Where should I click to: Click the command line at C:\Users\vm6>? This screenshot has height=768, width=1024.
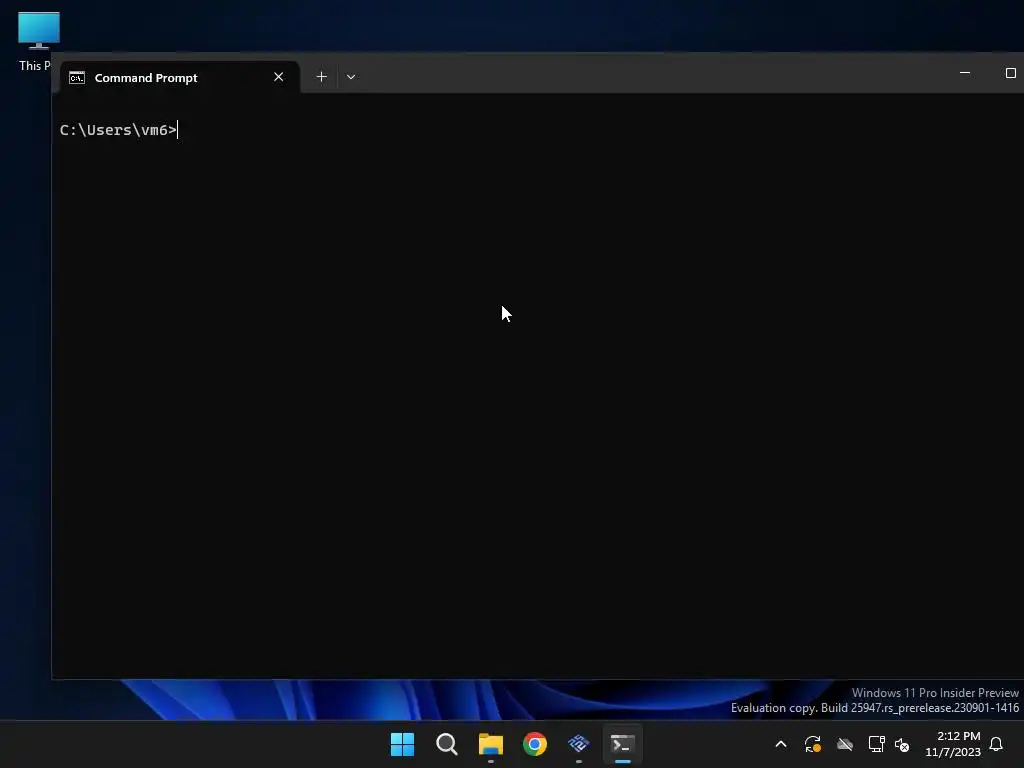click(118, 130)
